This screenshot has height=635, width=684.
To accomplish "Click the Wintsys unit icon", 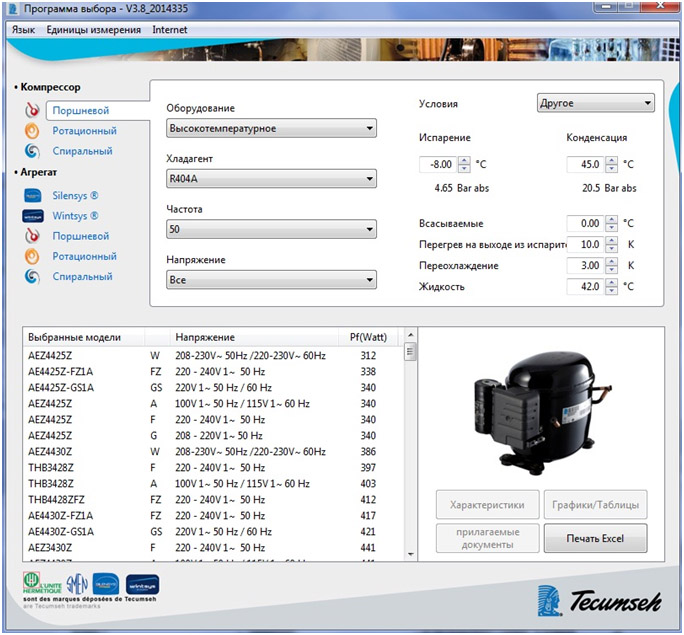I will 33,216.
